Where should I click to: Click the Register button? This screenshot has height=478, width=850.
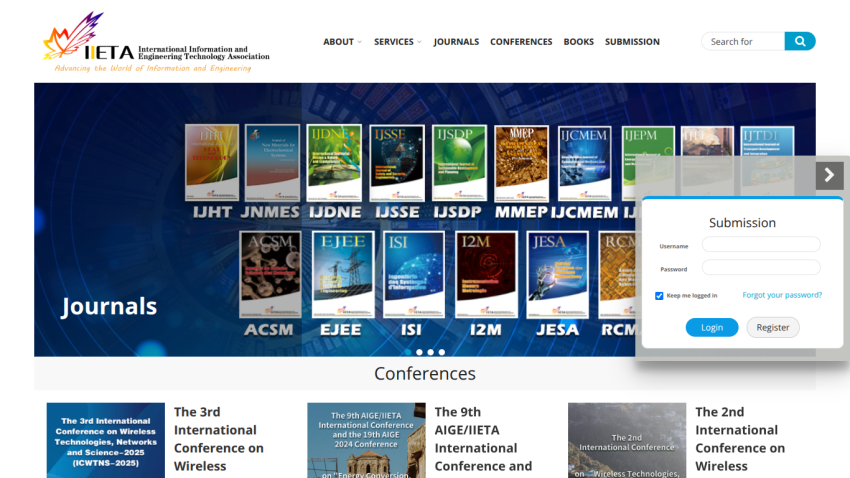tap(772, 327)
